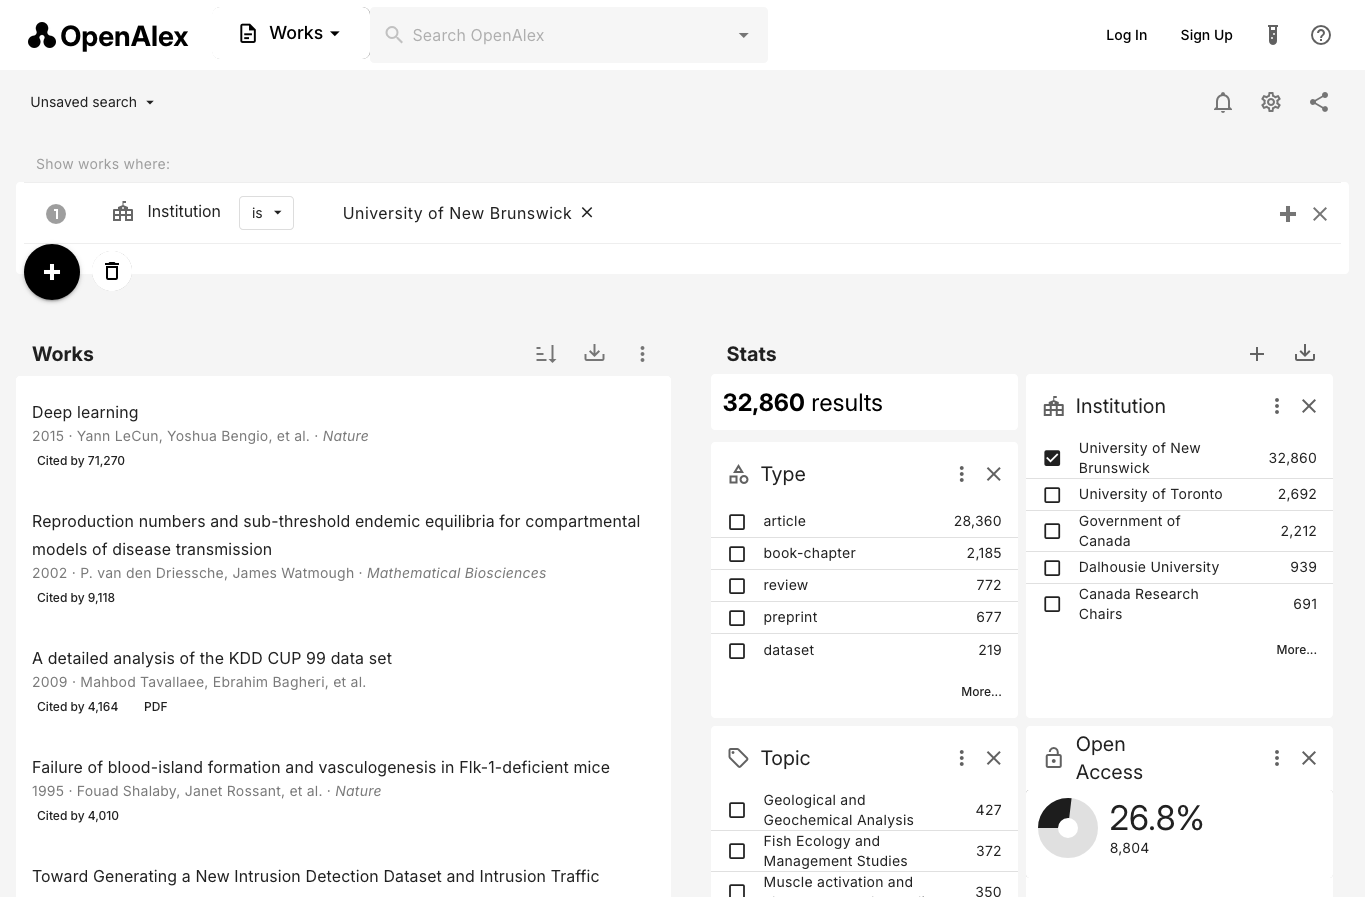Open the help question mark icon

[x=1321, y=35]
